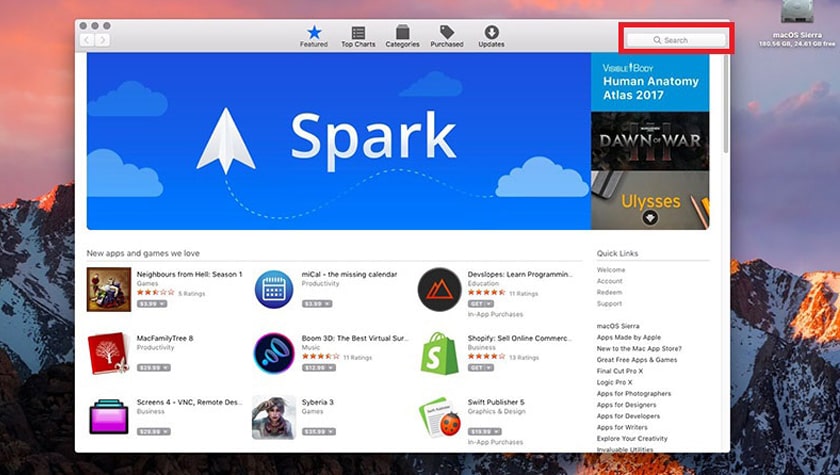Image resolution: width=840 pixels, height=475 pixels.
Task: Click the Devslopes: Learn Programming title
Action: [x=520, y=274]
